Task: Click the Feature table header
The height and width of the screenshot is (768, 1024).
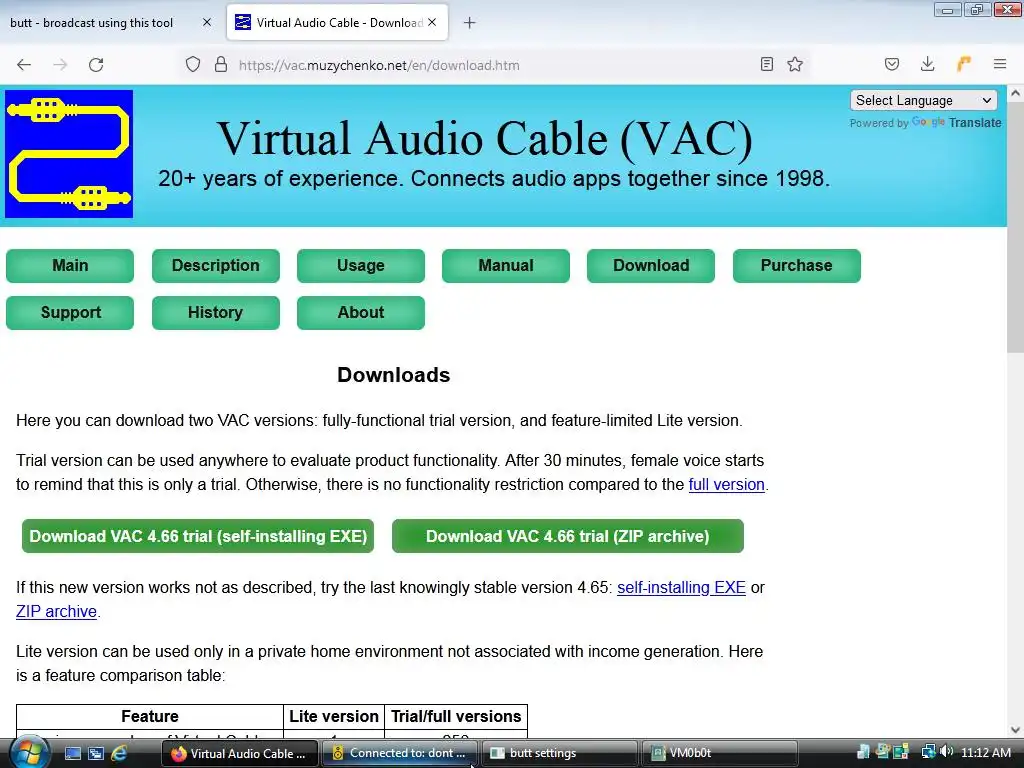Action: (x=150, y=716)
